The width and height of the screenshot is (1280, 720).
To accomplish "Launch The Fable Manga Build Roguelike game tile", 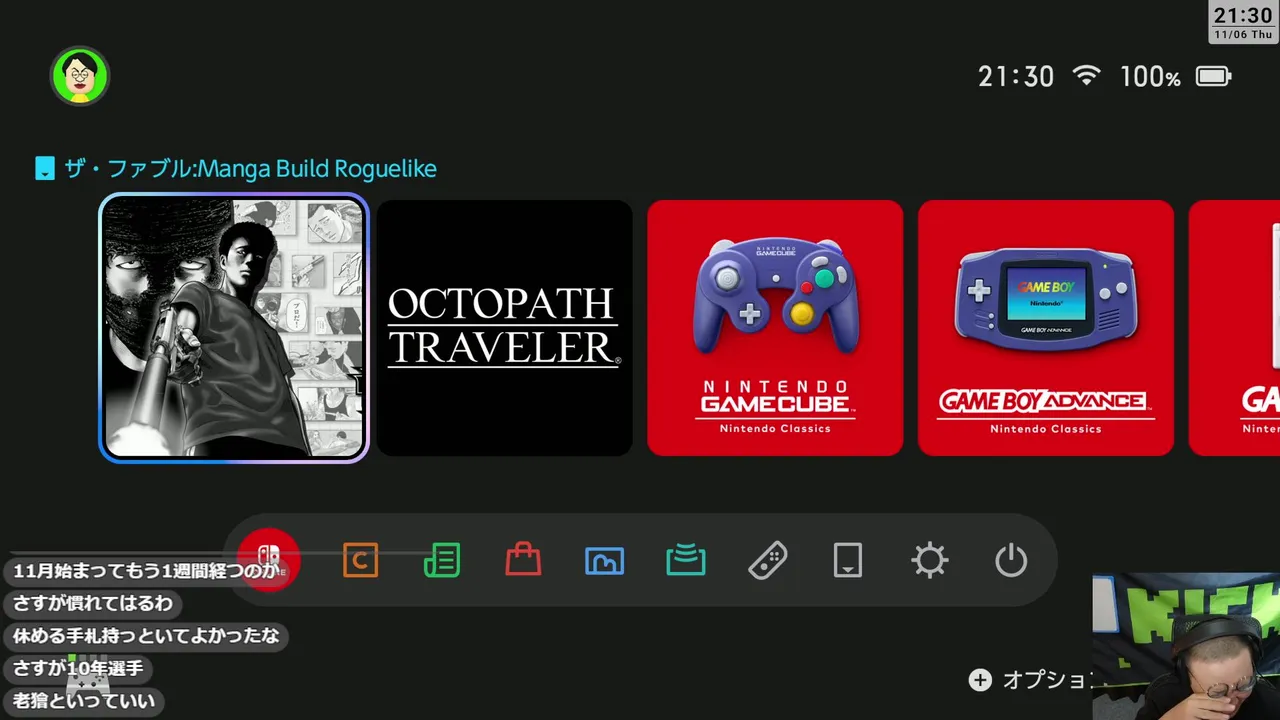I will [x=234, y=328].
